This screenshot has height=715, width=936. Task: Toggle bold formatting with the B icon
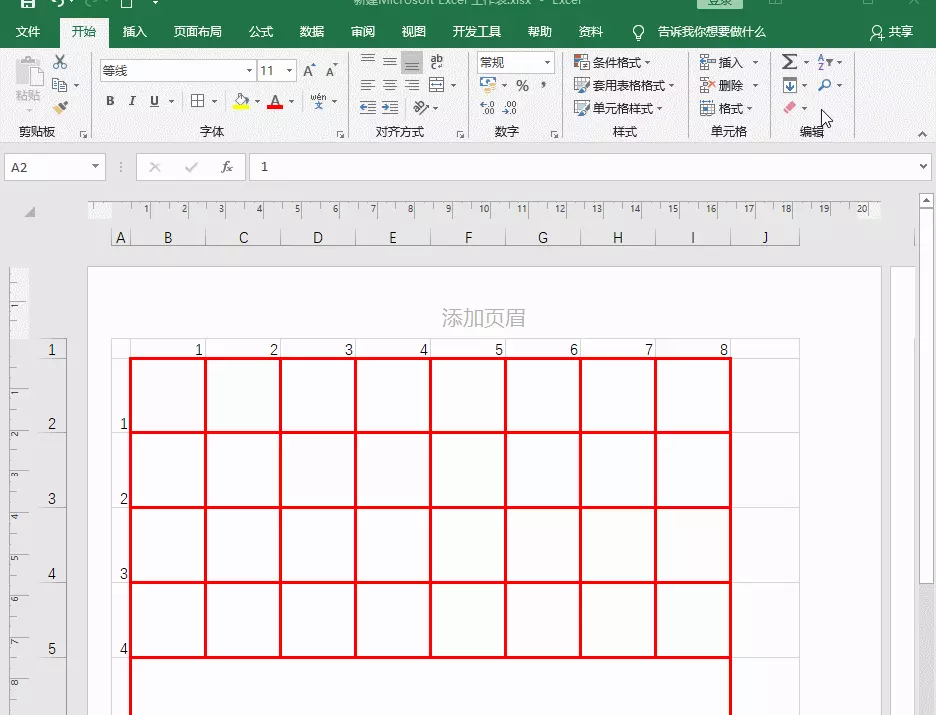coord(109,98)
